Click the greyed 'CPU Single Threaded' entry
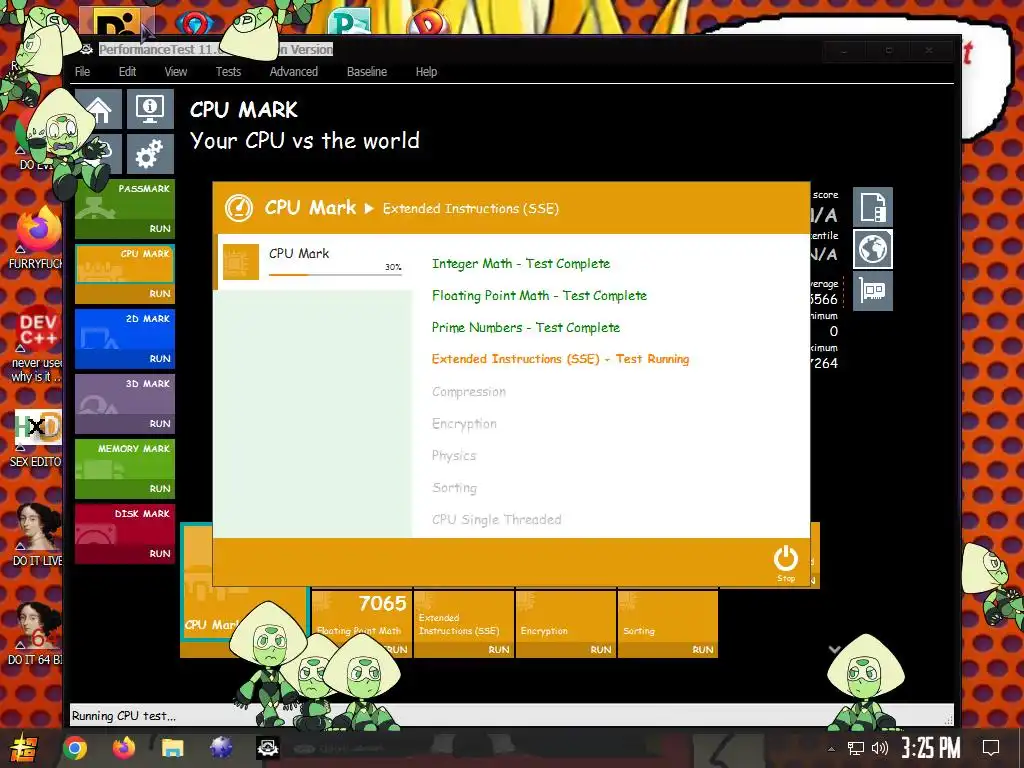Image resolution: width=1024 pixels, height=768 pixels. coord(496,520)
